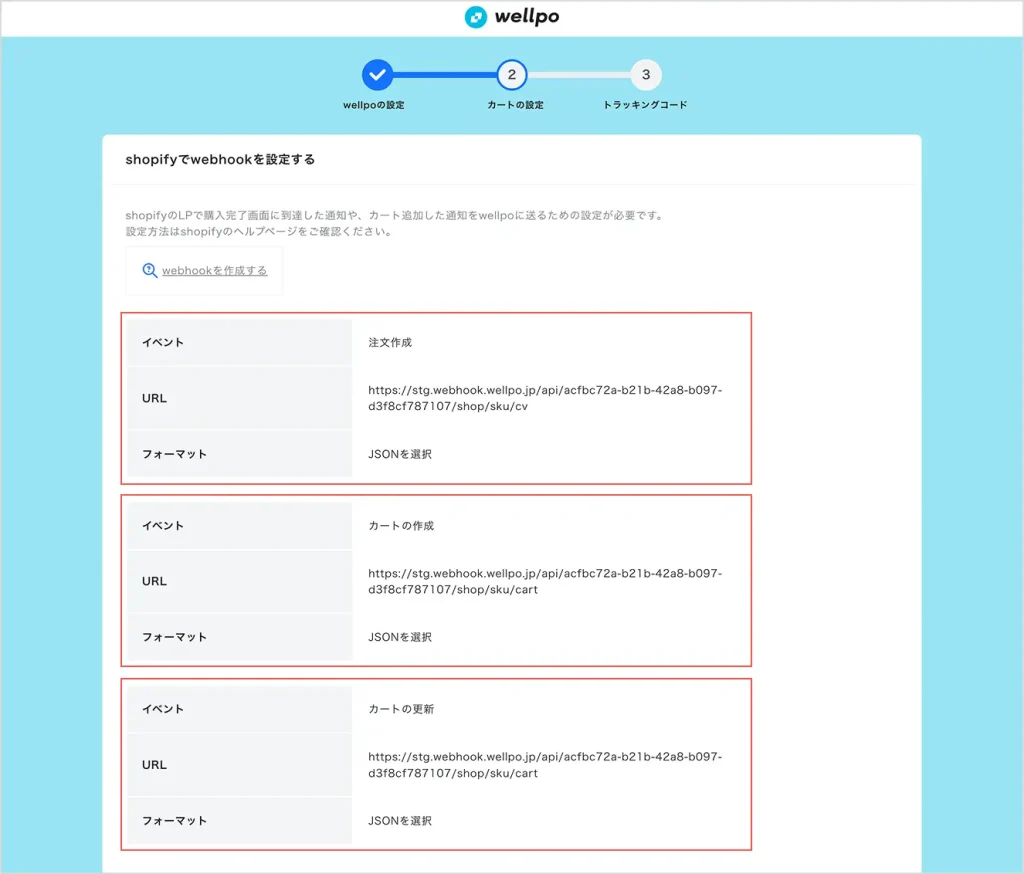Click the webhook URL ending in /shop/sku/cv
This screenshot has width=1024, height=874.
coord(544,398)
